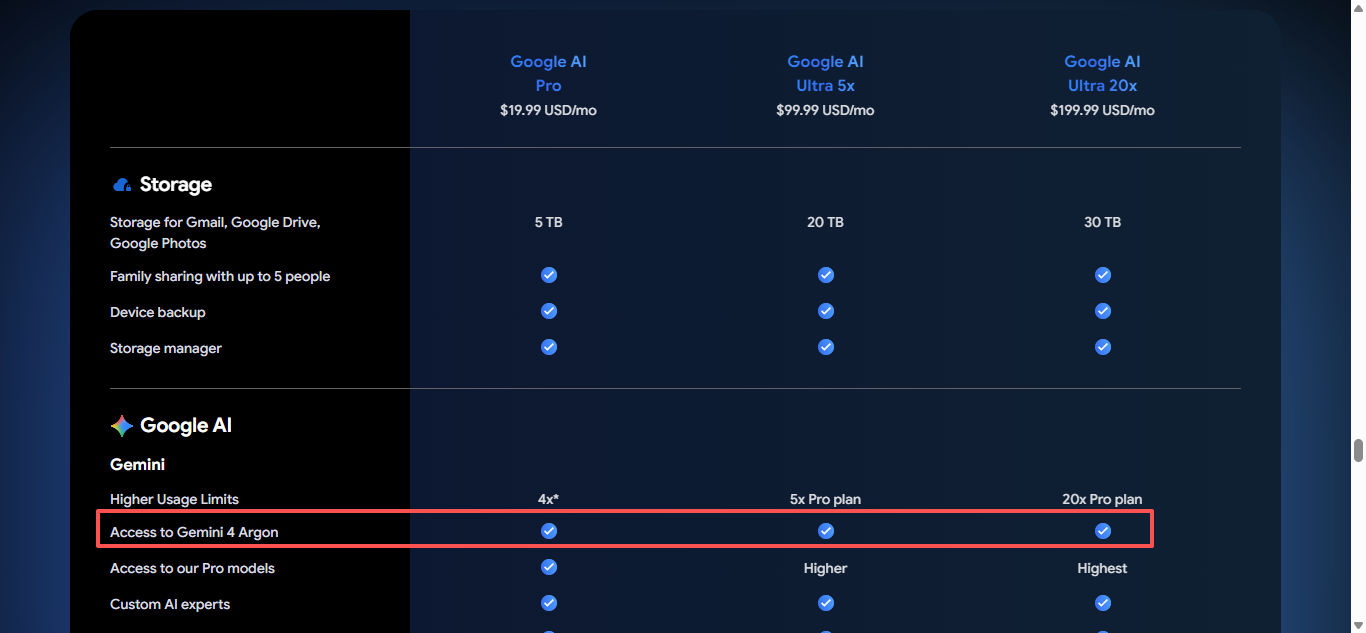Click the '20x Pro plan' usage value
The image size is (1366, 633).
pyautogui.click(x=1103, y=499)
